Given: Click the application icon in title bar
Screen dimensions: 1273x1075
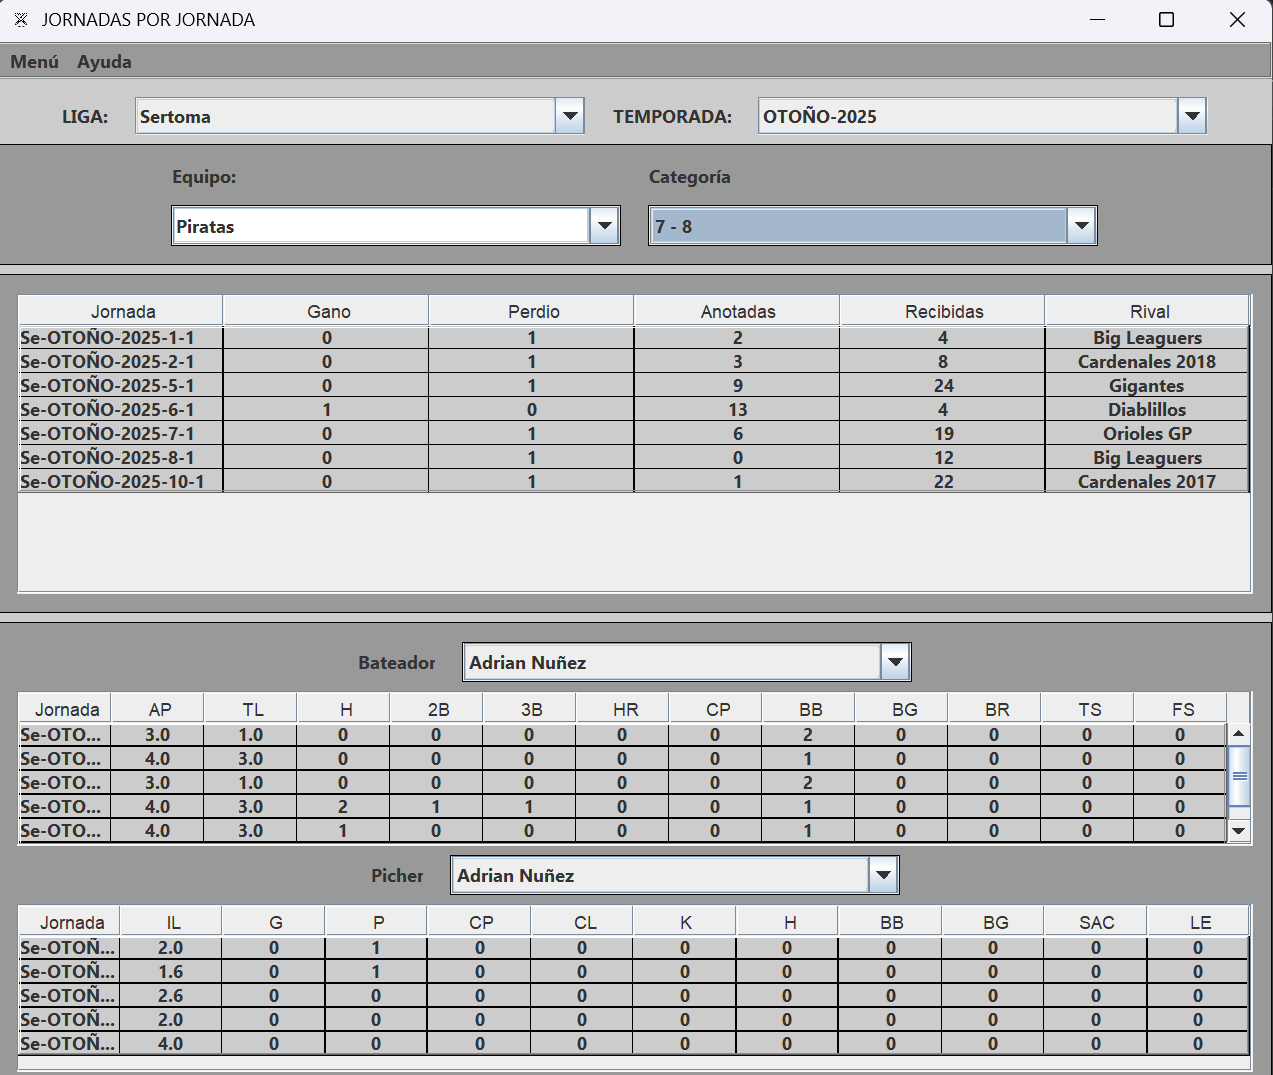Looking at the screenshot, I should 21,20.
